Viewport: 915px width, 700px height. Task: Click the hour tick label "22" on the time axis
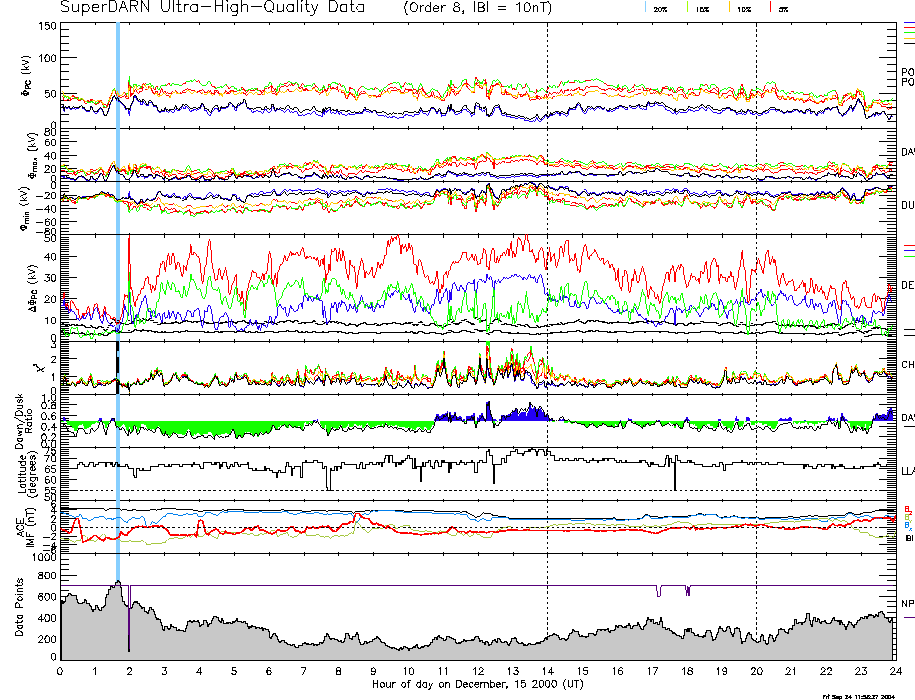tap(826, 671)
